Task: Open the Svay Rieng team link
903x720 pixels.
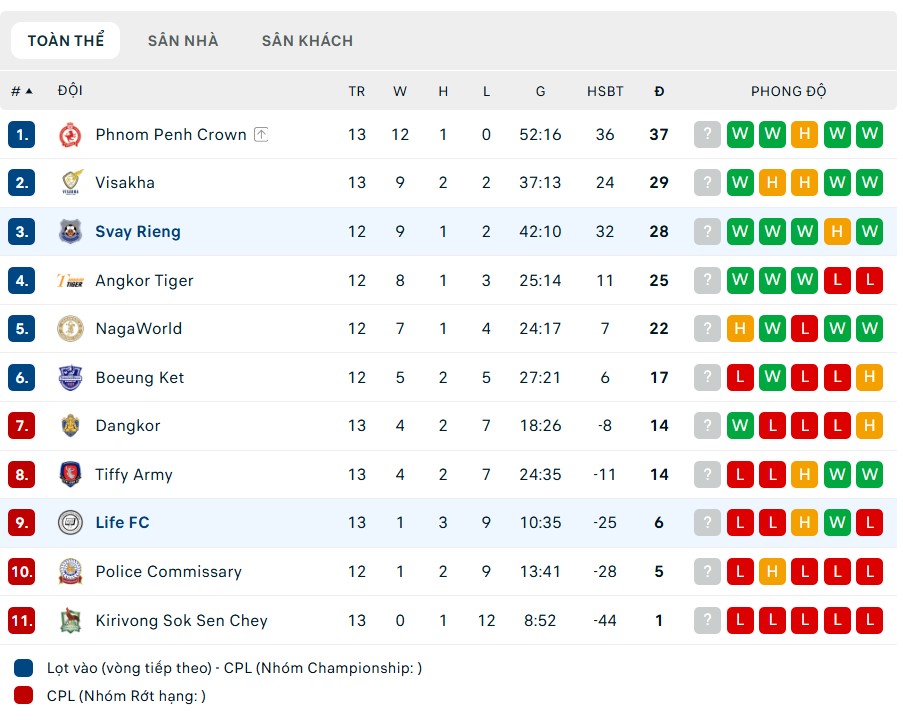Action: pos(138,232)
